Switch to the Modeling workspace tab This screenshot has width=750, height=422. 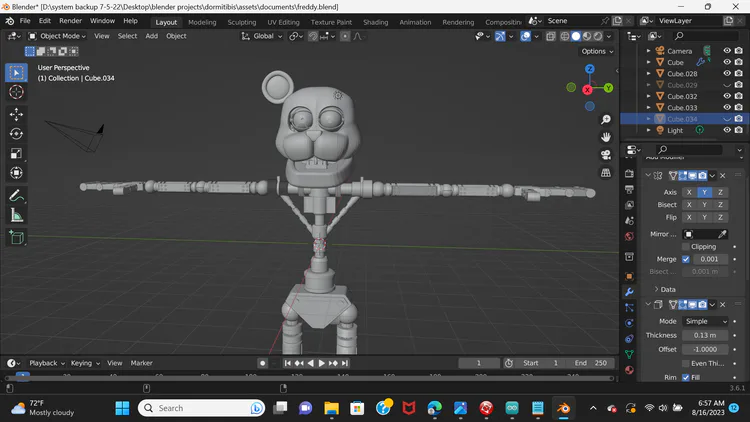202,22
